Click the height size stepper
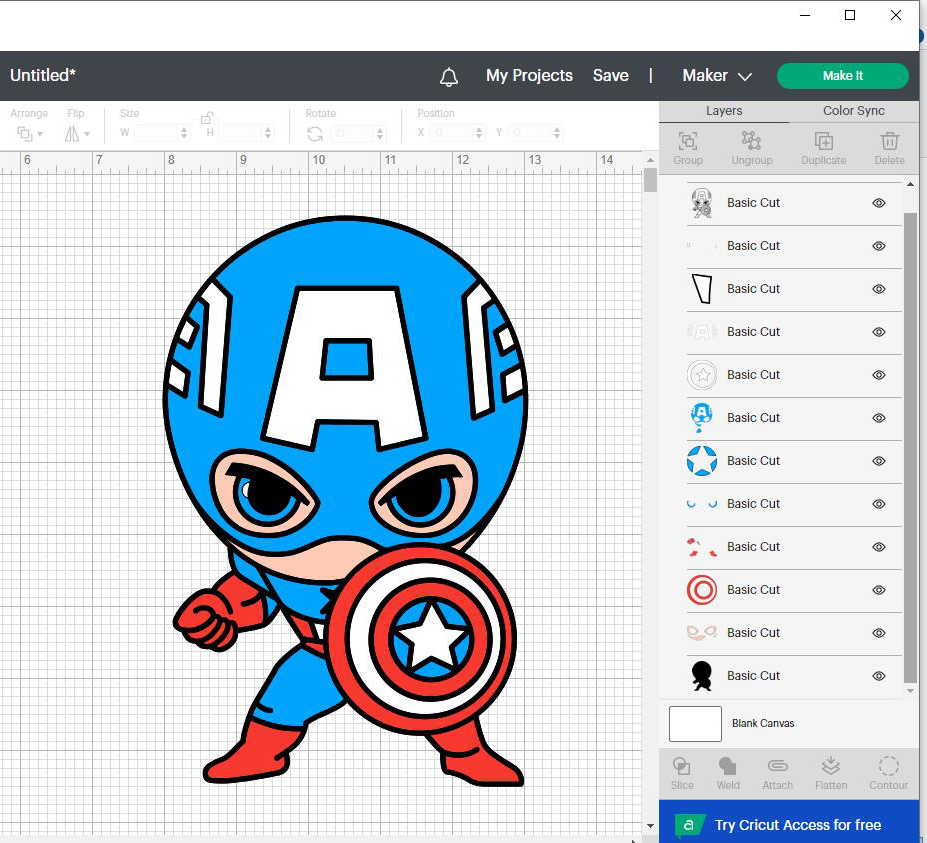Viewport: 927px width, 843px height. 268,133
